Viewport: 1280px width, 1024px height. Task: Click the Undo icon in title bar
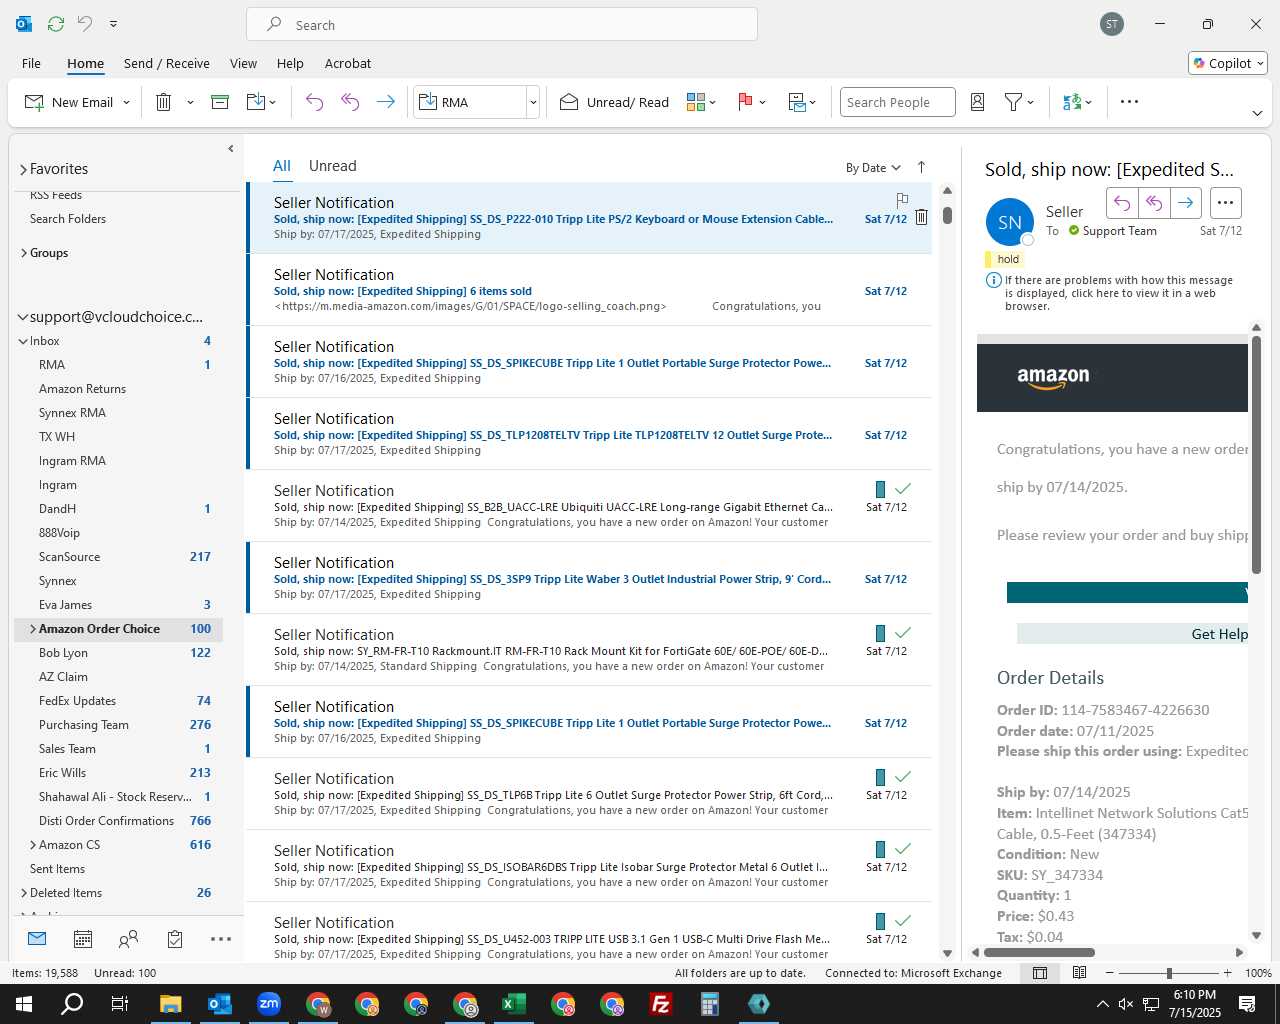pos(85,23)
